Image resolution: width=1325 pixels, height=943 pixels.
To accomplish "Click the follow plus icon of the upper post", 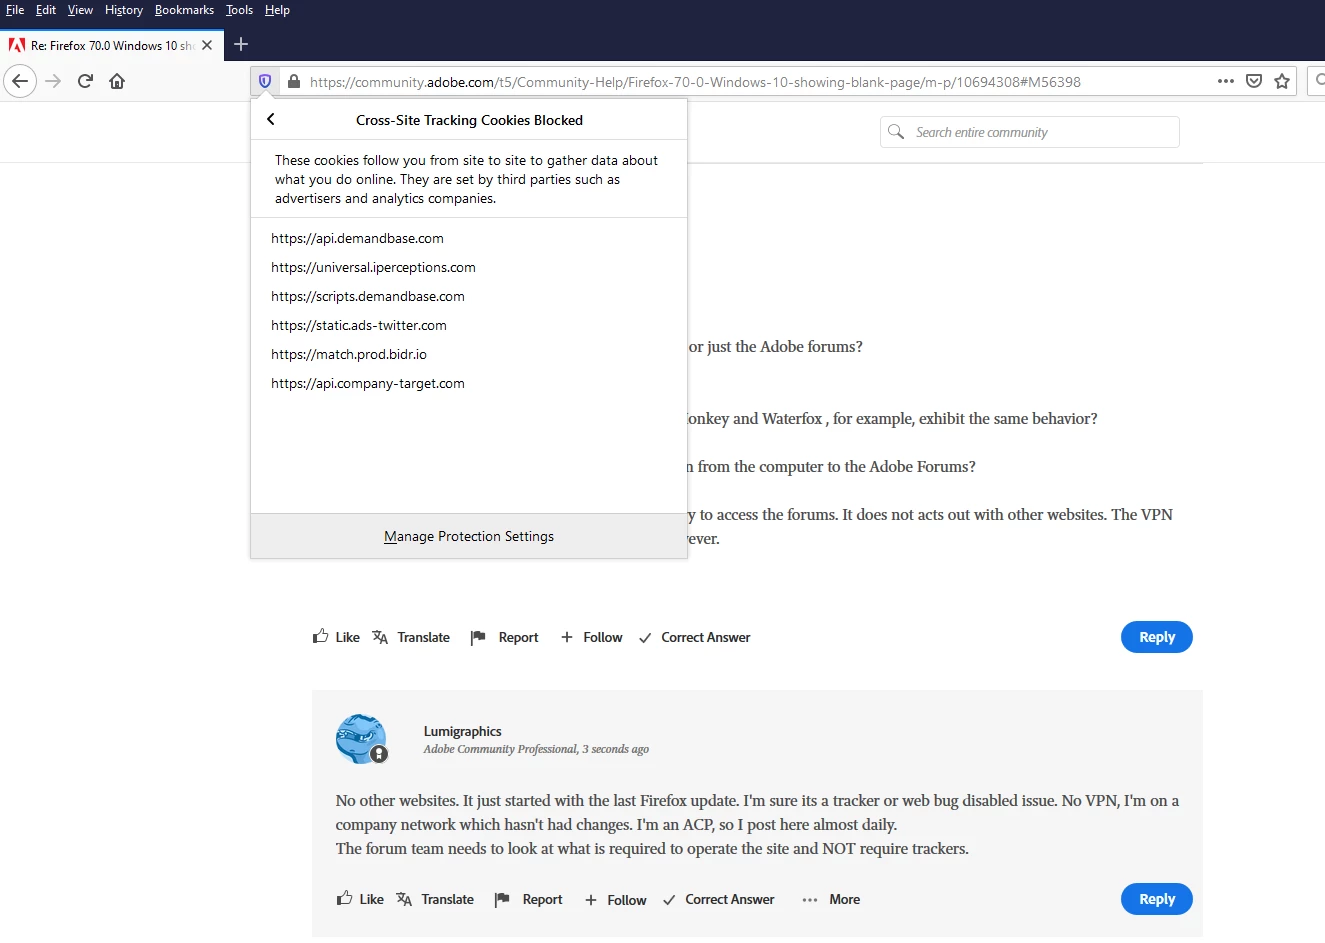I will 567,637.
